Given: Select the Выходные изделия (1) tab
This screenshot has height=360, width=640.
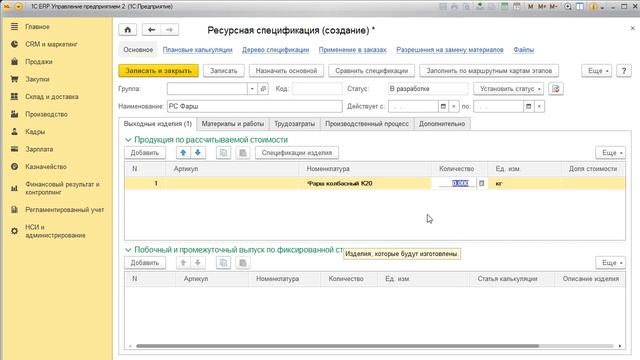Looking at the screenshot, I should click(x=158, y=124).
